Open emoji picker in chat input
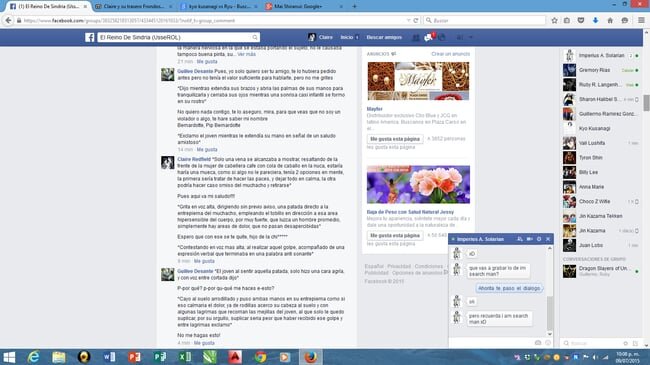Viewport: 650px width, 365px height. (x=548, y=343)
